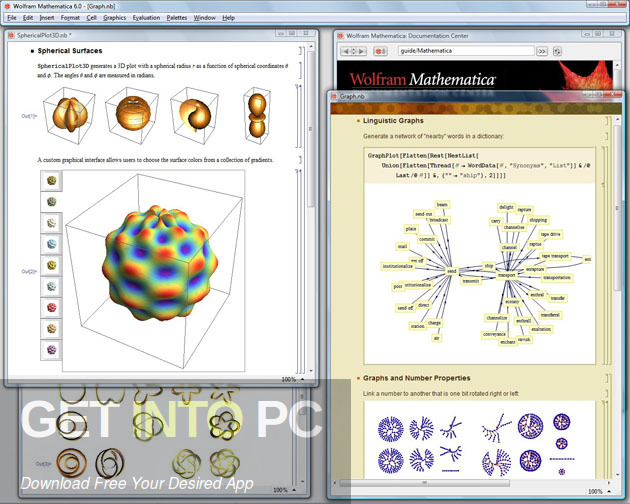Click the 'broadcast' node in the graph
The height and width of the screenshot is (504, 630).
438,220
